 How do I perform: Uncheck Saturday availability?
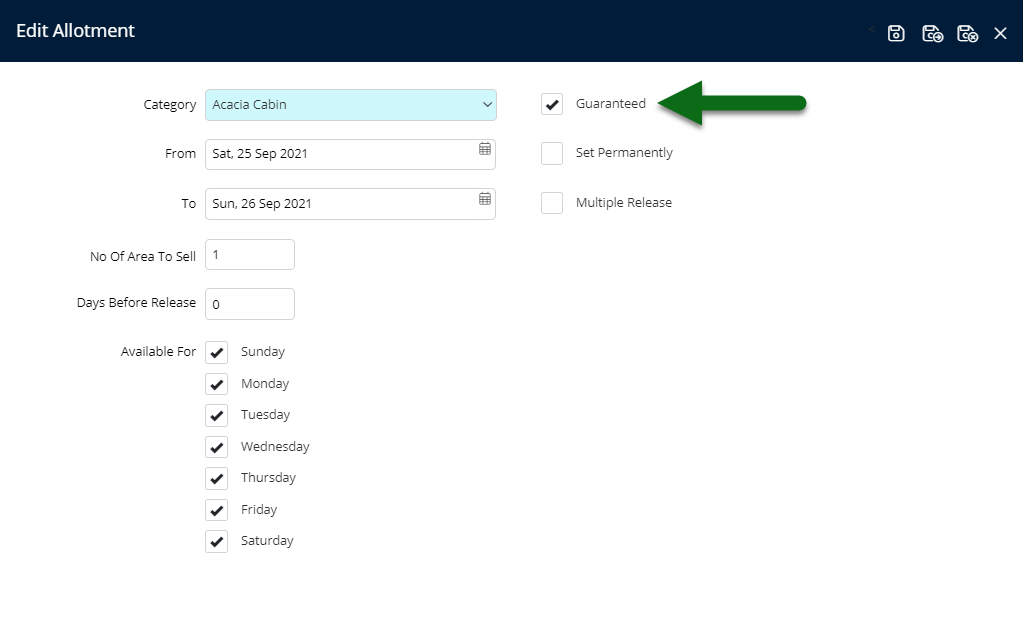(217, 541)
